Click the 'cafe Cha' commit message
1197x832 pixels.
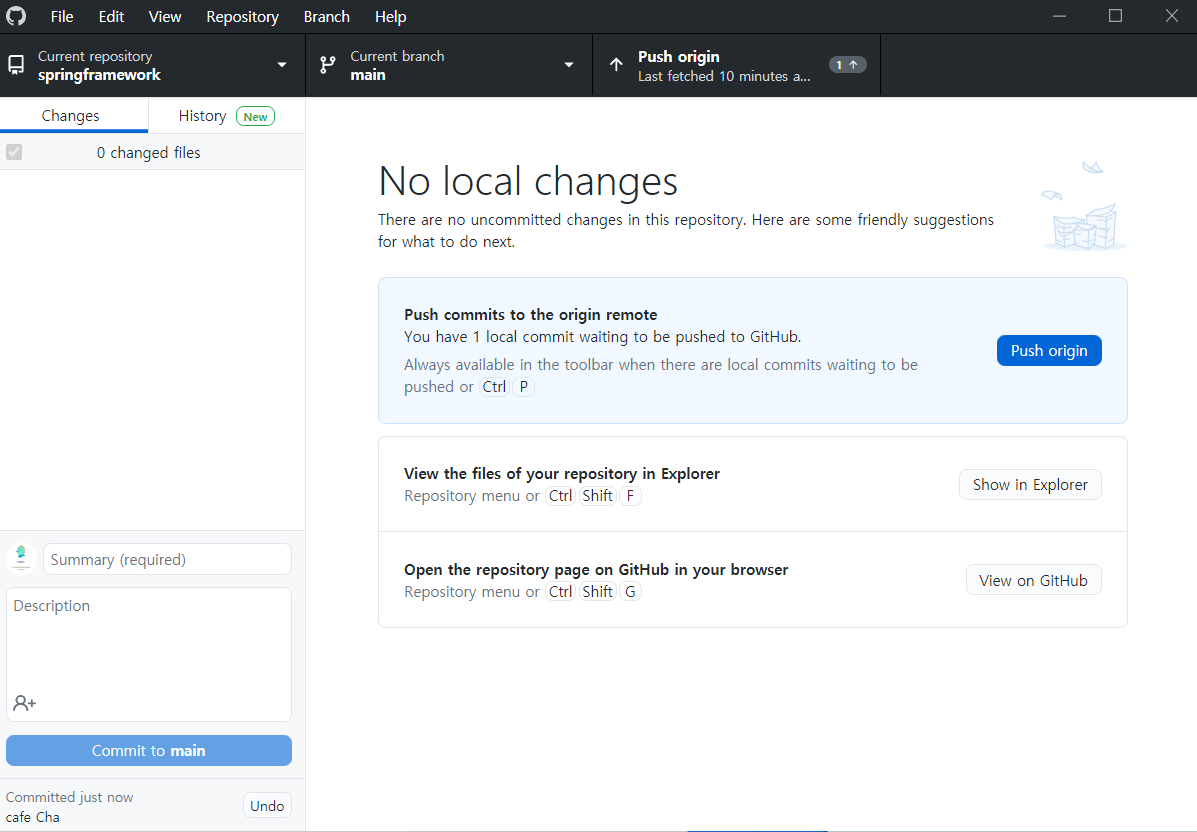click(x=33, y=817)
